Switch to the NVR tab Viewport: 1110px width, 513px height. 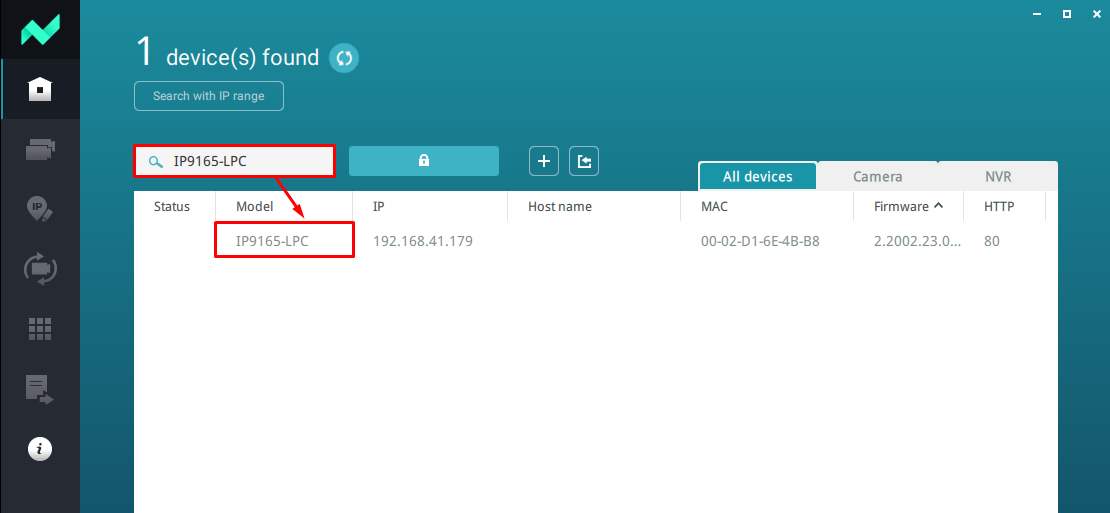pos(998,176)
